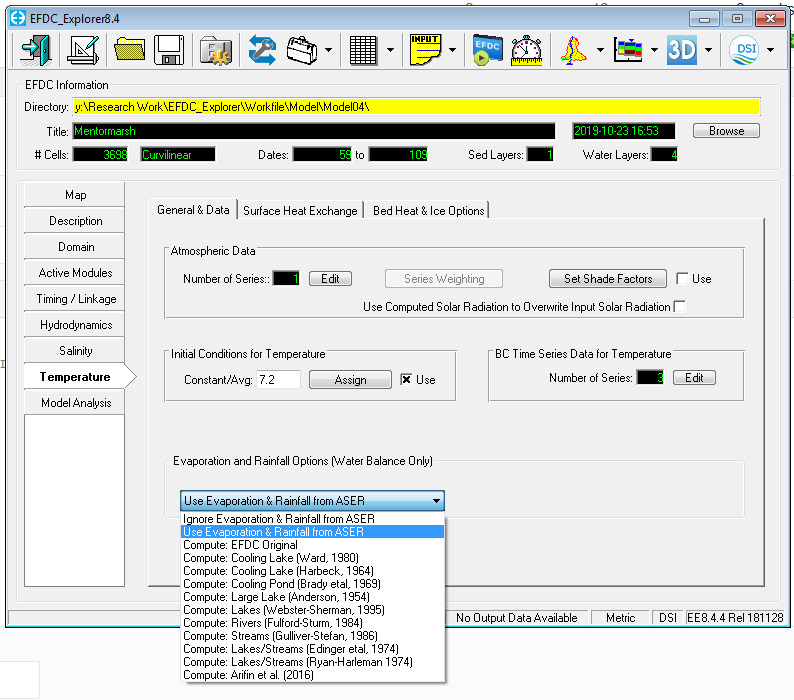Click Edit for BC Time Series Data
794x700 pixels.
point(694,378)
